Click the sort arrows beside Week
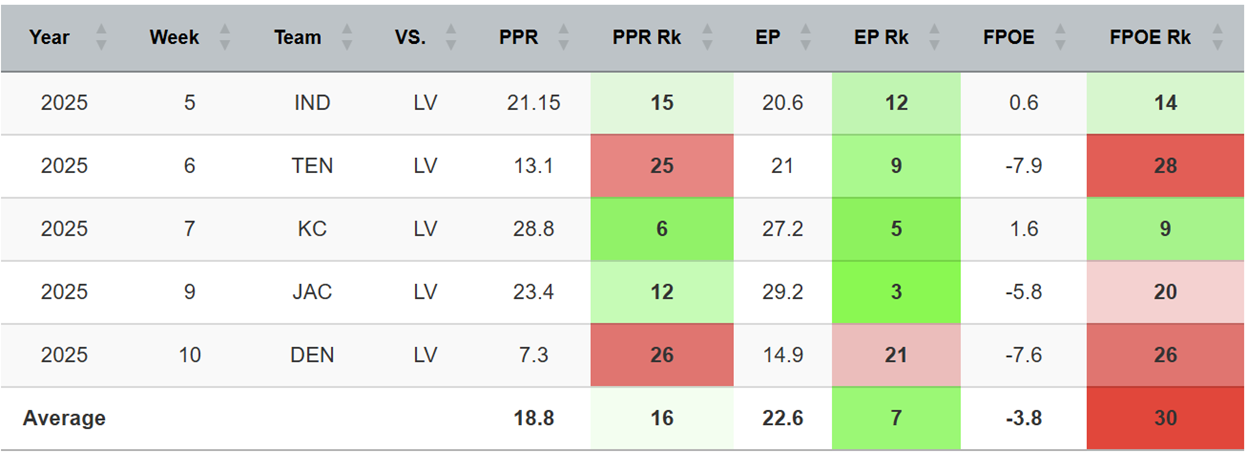This screenshot has height=452, width=1247. coord(224,38)
